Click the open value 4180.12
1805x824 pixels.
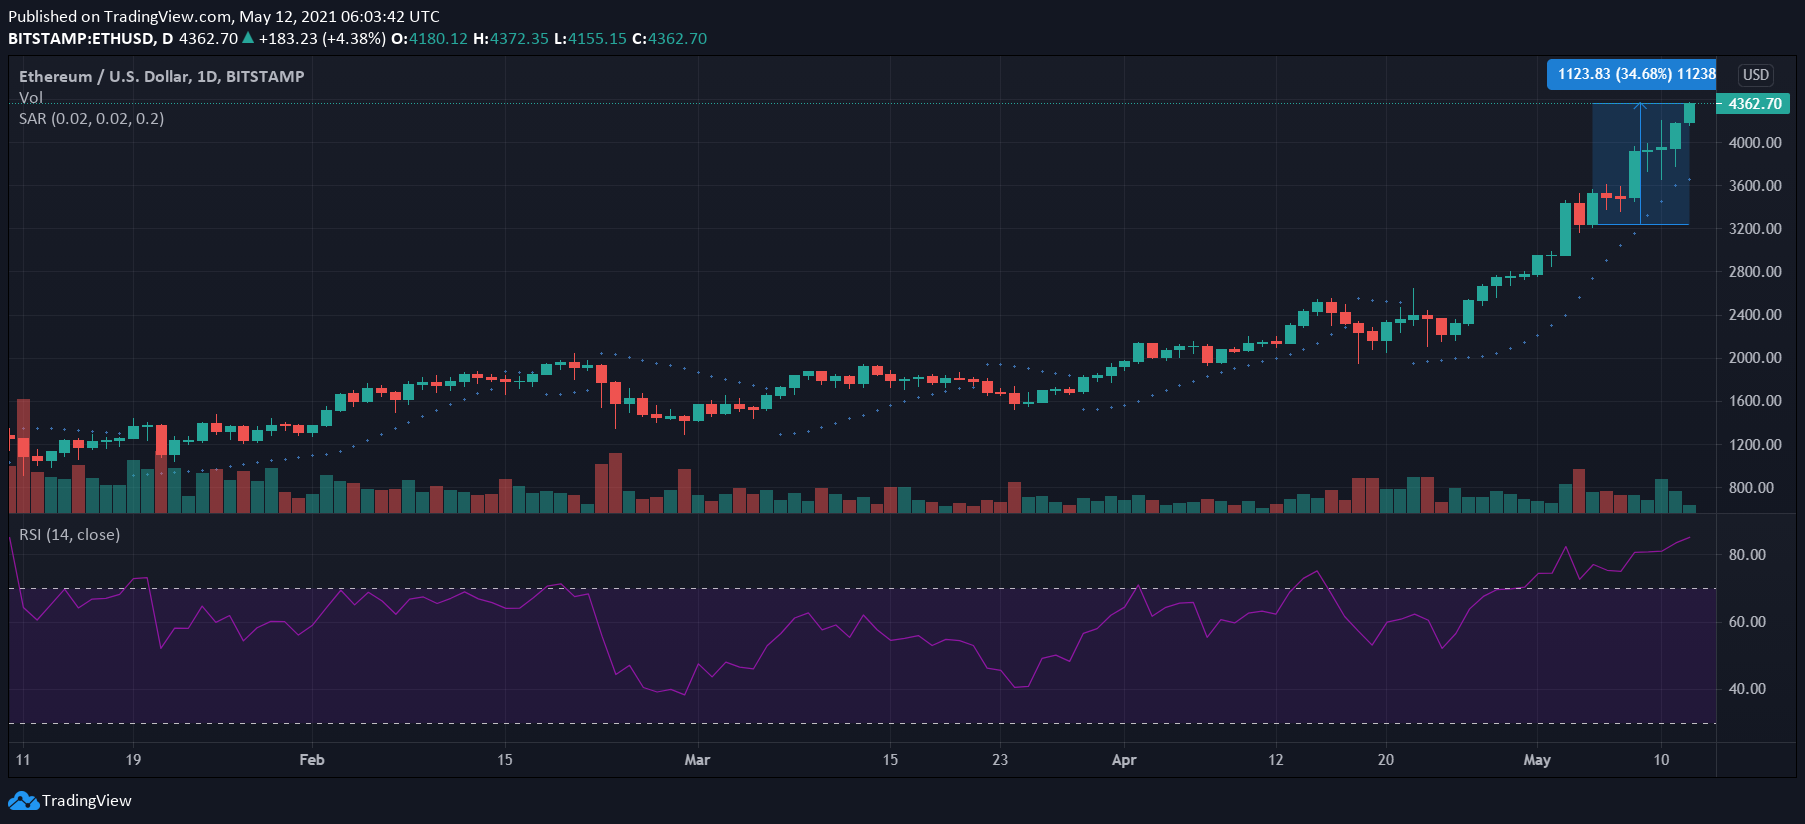coord(438,39)
